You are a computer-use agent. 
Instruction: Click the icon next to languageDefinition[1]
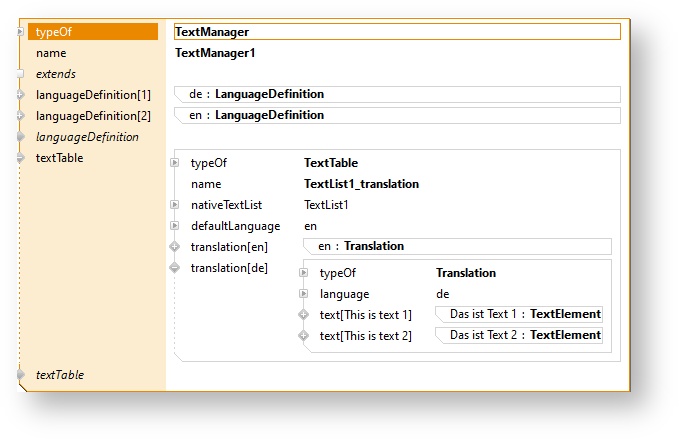[x=20, y=95]
